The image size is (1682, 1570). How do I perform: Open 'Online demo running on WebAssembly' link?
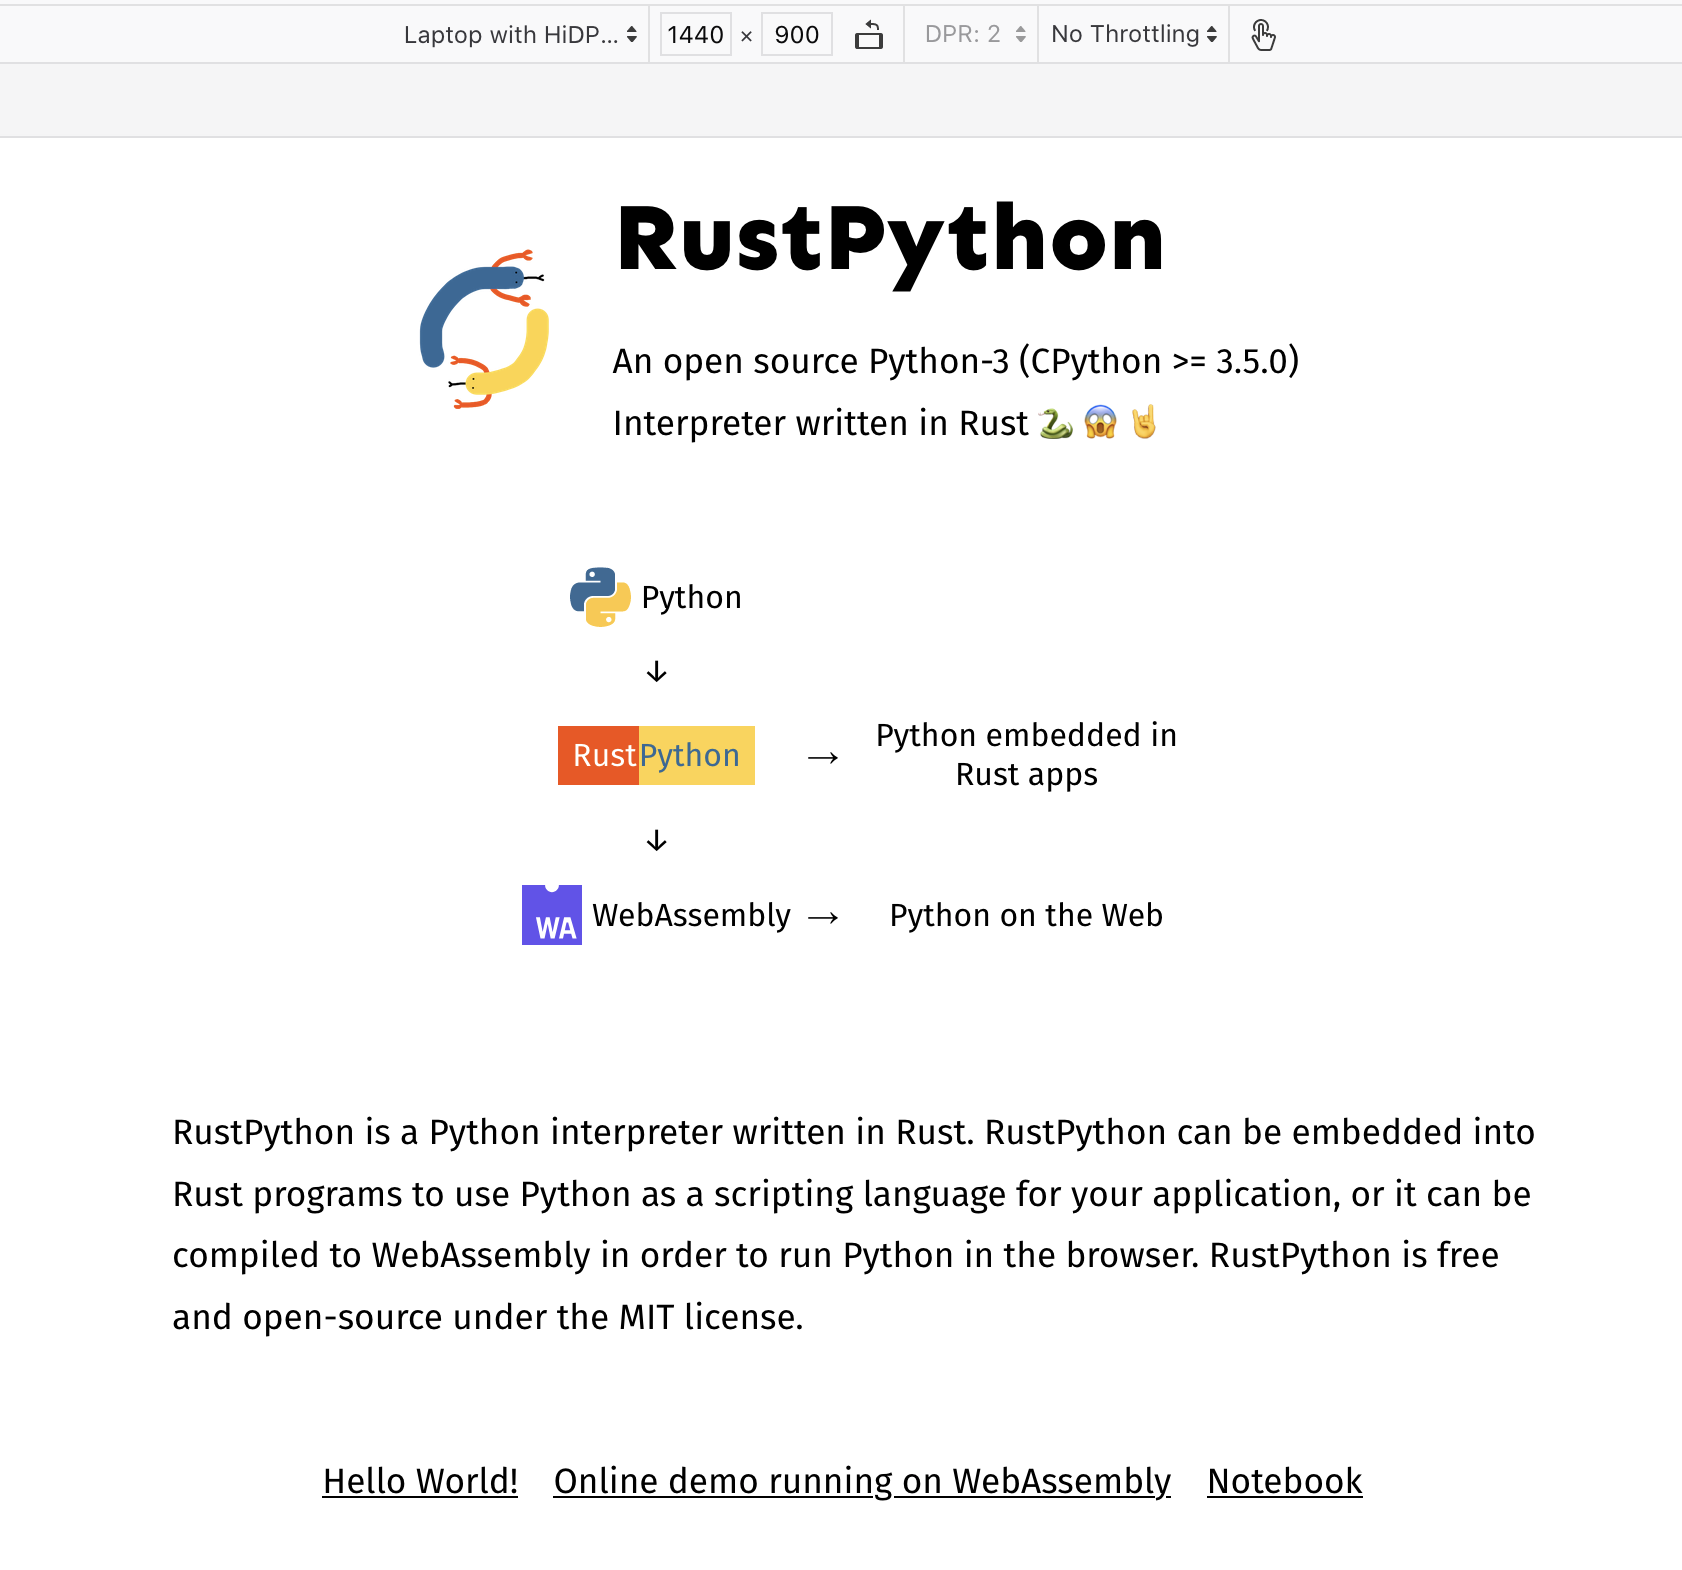click(862, 1481)
